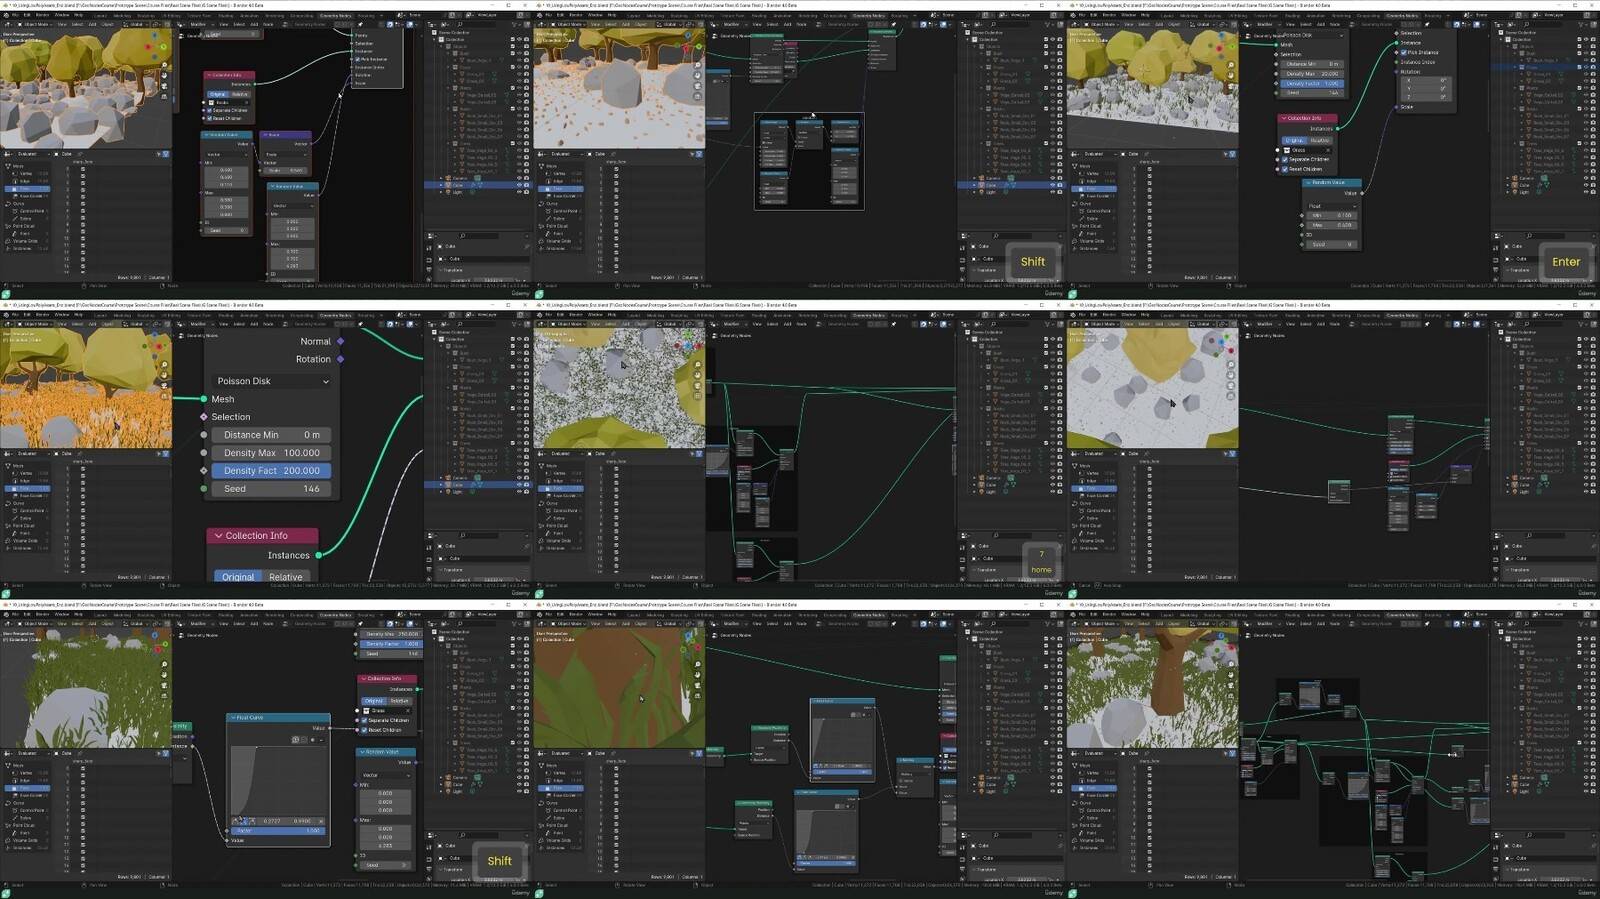Screen dimensions: 1600x899
Task: Click the Seed field showing 146
Action: coord(271,489)
